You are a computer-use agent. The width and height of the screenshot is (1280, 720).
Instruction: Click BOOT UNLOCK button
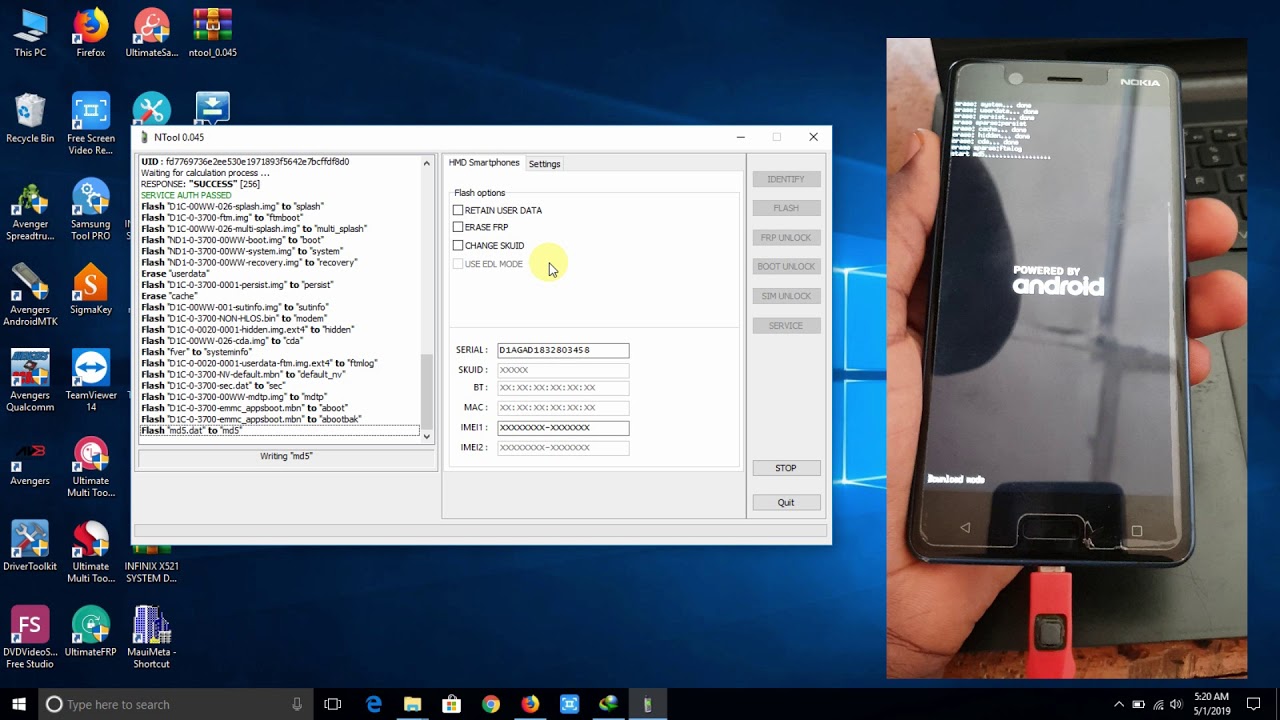786,266
